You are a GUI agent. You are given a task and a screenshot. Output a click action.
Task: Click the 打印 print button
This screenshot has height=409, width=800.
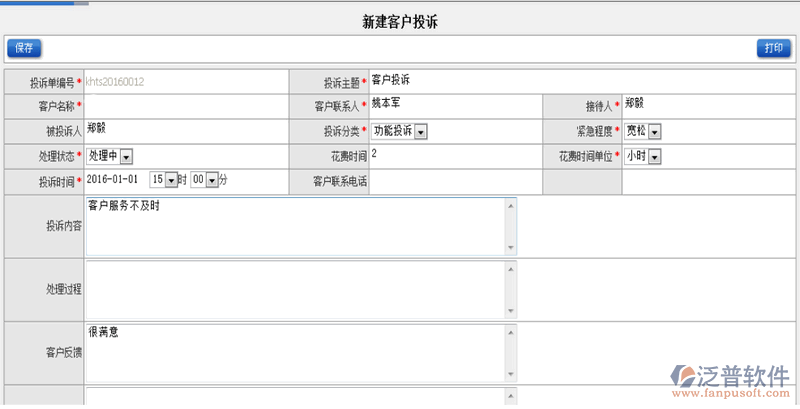[773, 48]
